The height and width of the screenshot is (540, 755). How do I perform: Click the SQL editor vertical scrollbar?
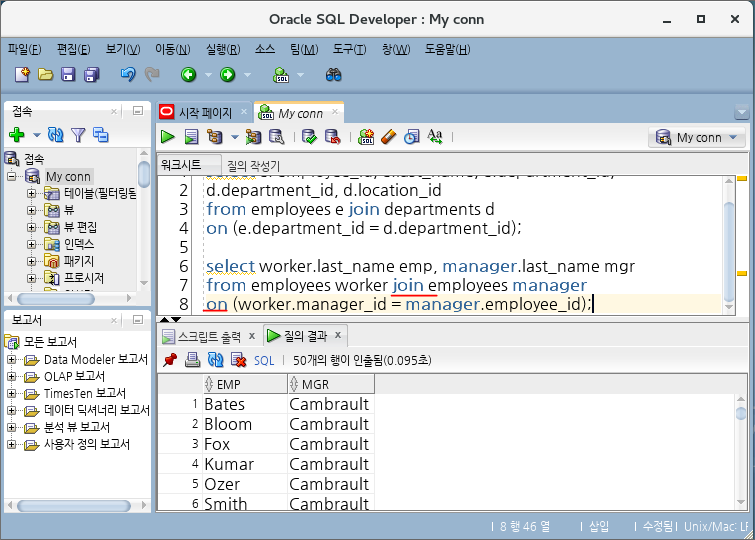[729, 246]
